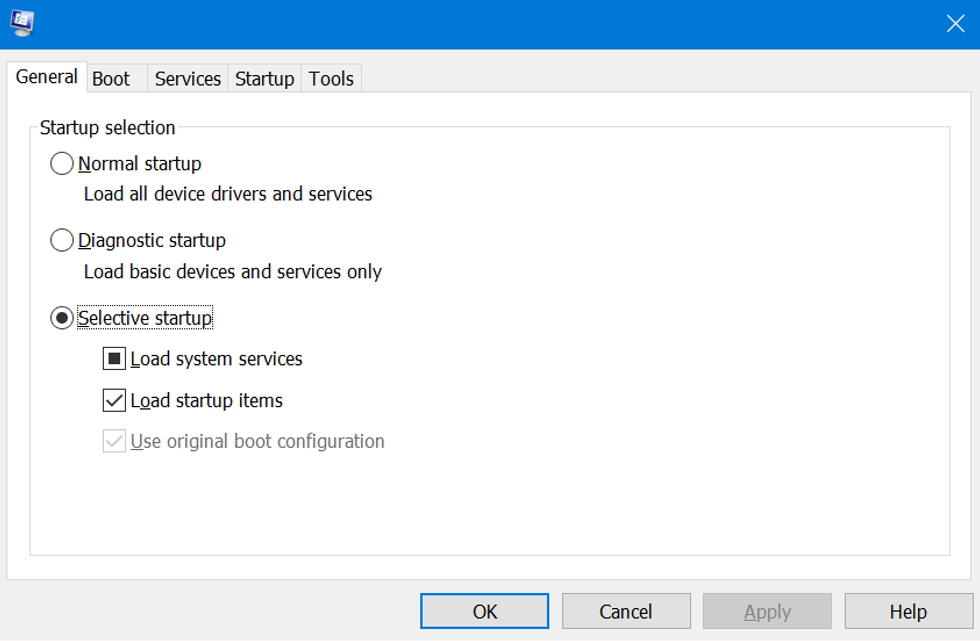The height and width of the screenshot is (641, 980).
Task: Click the Cancel button
Action: (626, 611)
